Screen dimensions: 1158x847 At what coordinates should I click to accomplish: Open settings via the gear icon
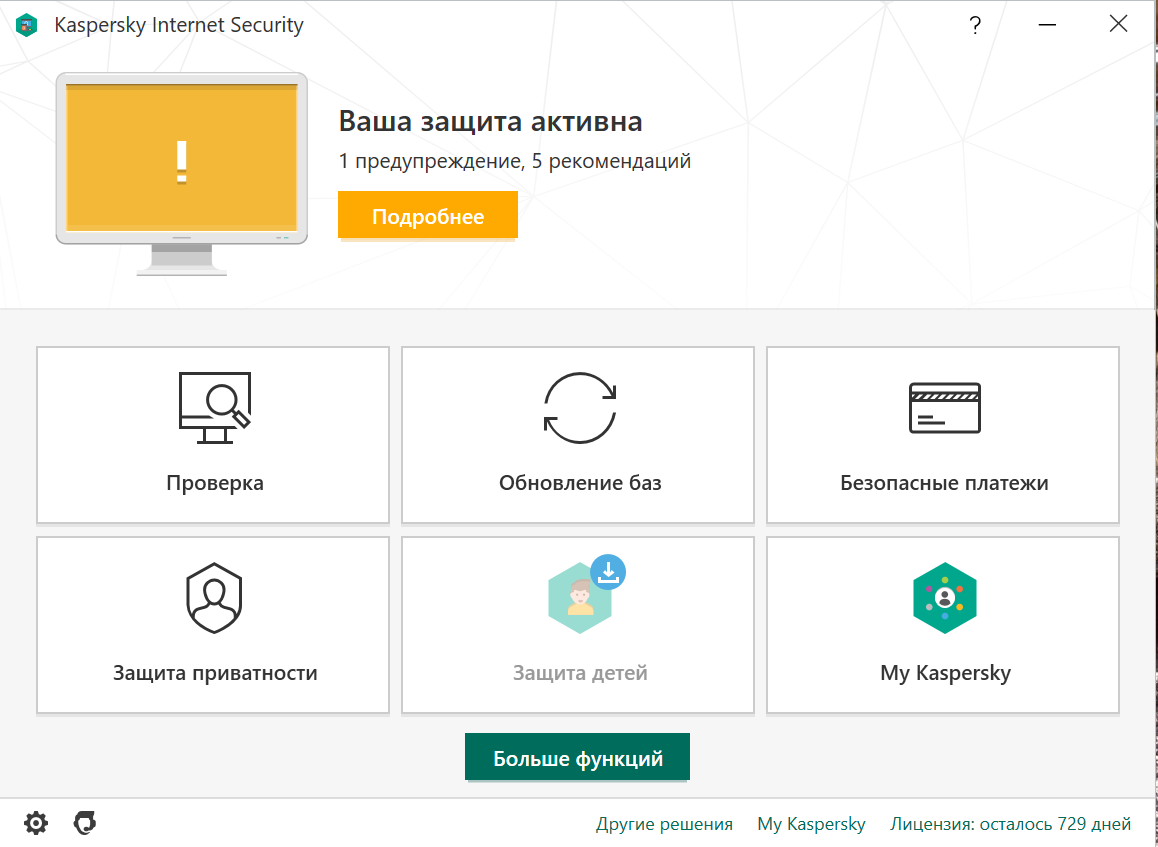click(35, 823)
